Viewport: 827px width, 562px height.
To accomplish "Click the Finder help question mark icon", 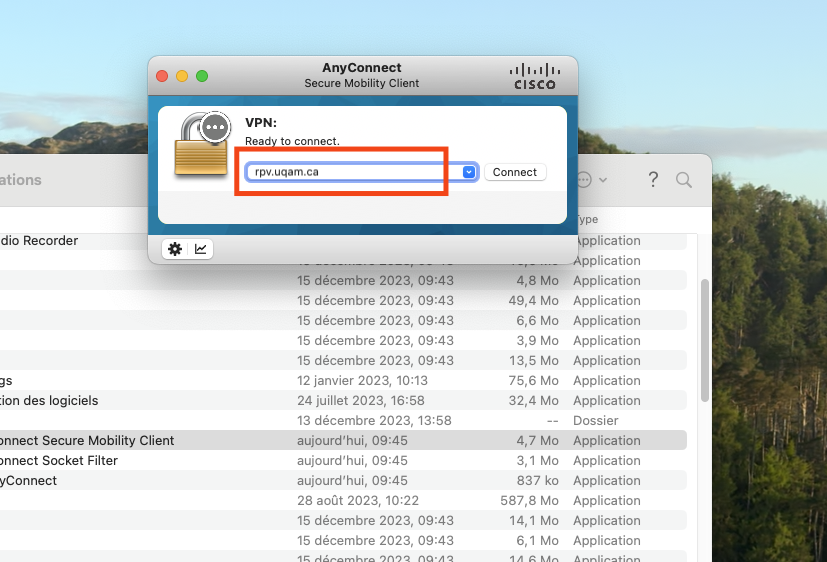I will coord(653,180).
